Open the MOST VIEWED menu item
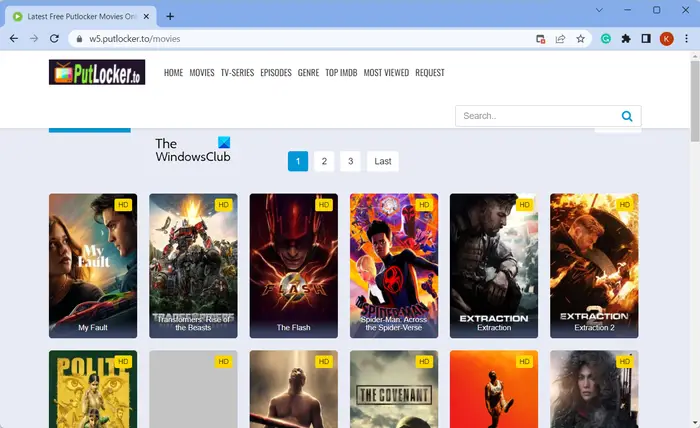This screenshot has width=700, height=428. tap(386, 72)
